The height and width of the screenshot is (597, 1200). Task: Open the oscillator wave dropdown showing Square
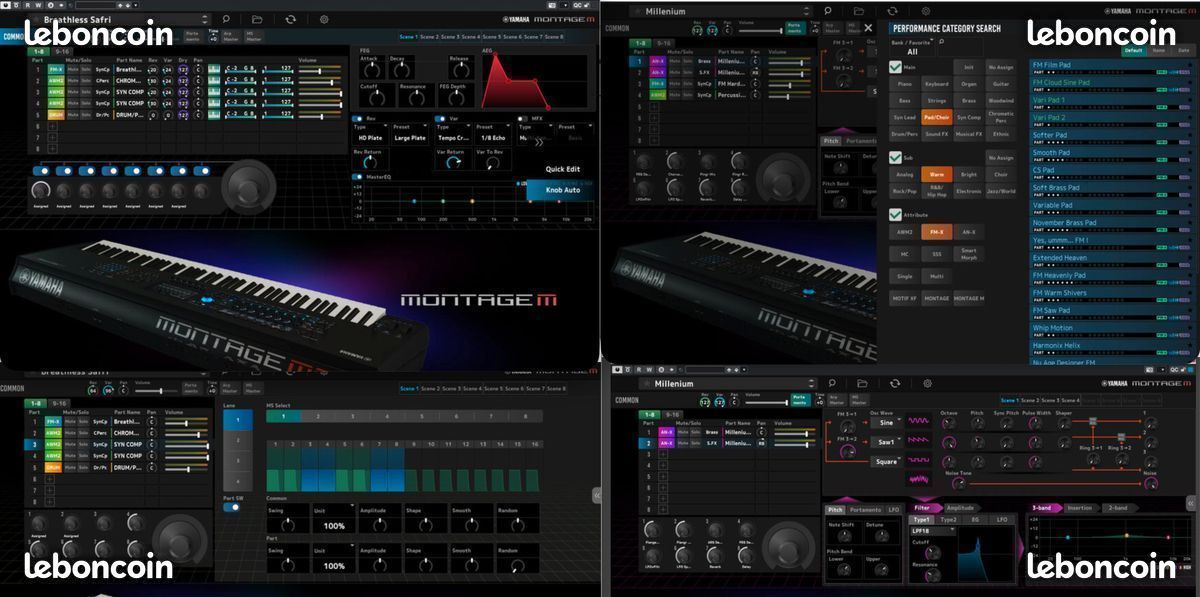(886, 461)
